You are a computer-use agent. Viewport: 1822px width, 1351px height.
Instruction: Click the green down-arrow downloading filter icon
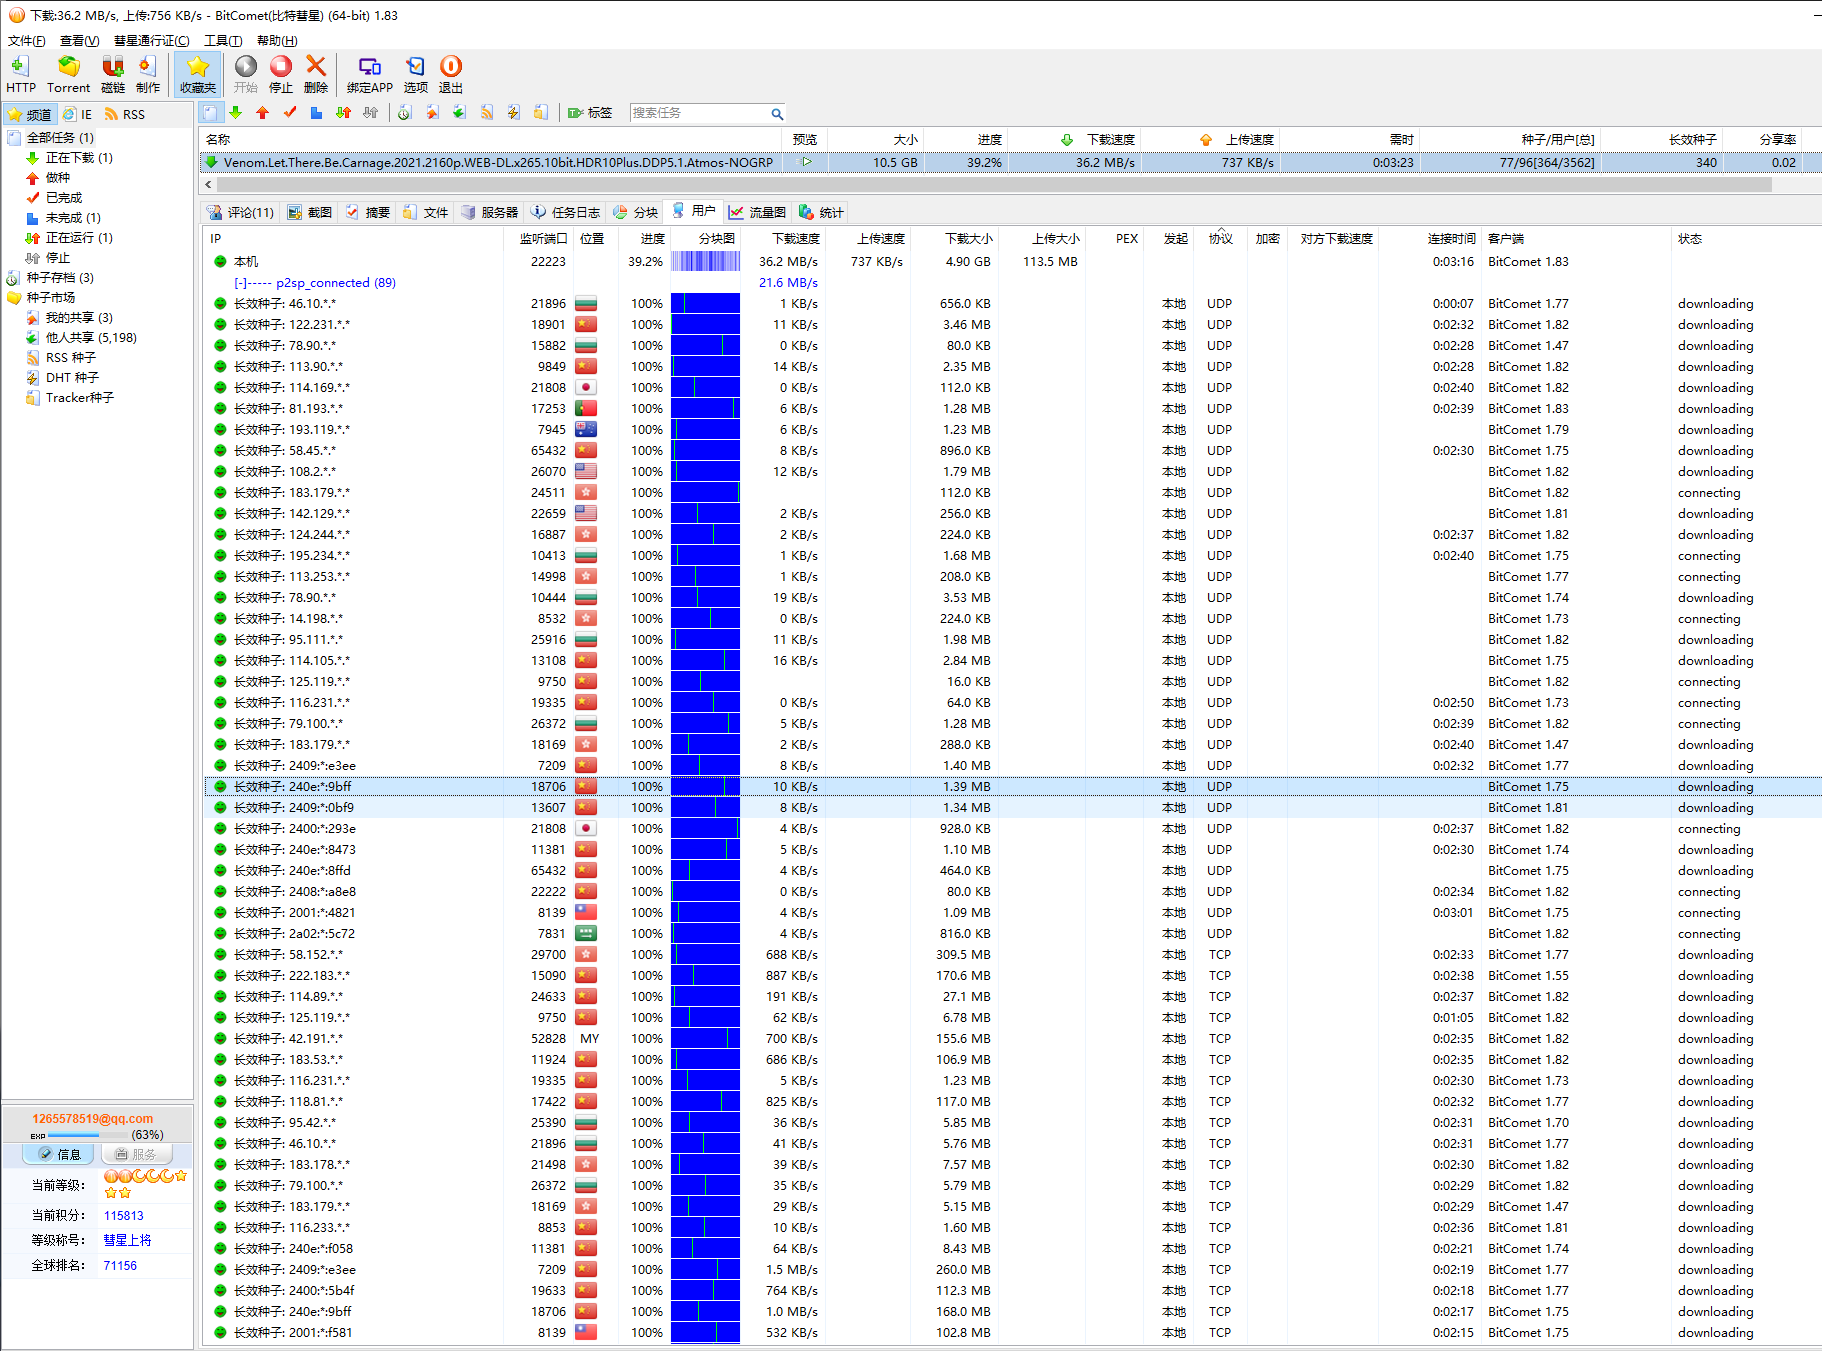pyautogui.click(x=236, y=113)
